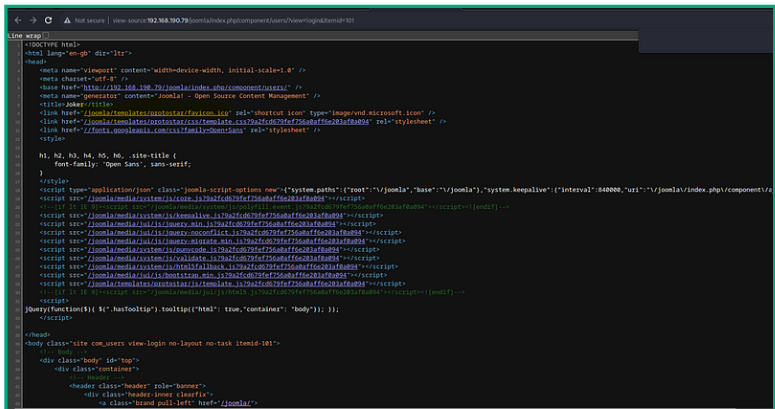Open the jquery.min.js script link
Viewport: 775px width, 409px height.
(x=212, y=224)
